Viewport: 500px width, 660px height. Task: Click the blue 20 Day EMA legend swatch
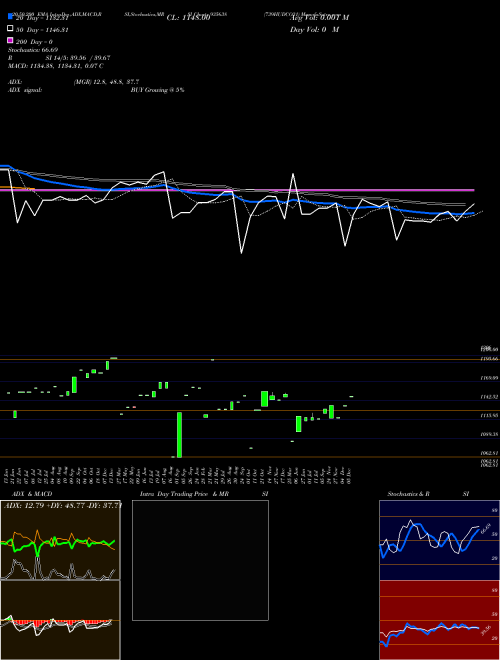[10, 16]
